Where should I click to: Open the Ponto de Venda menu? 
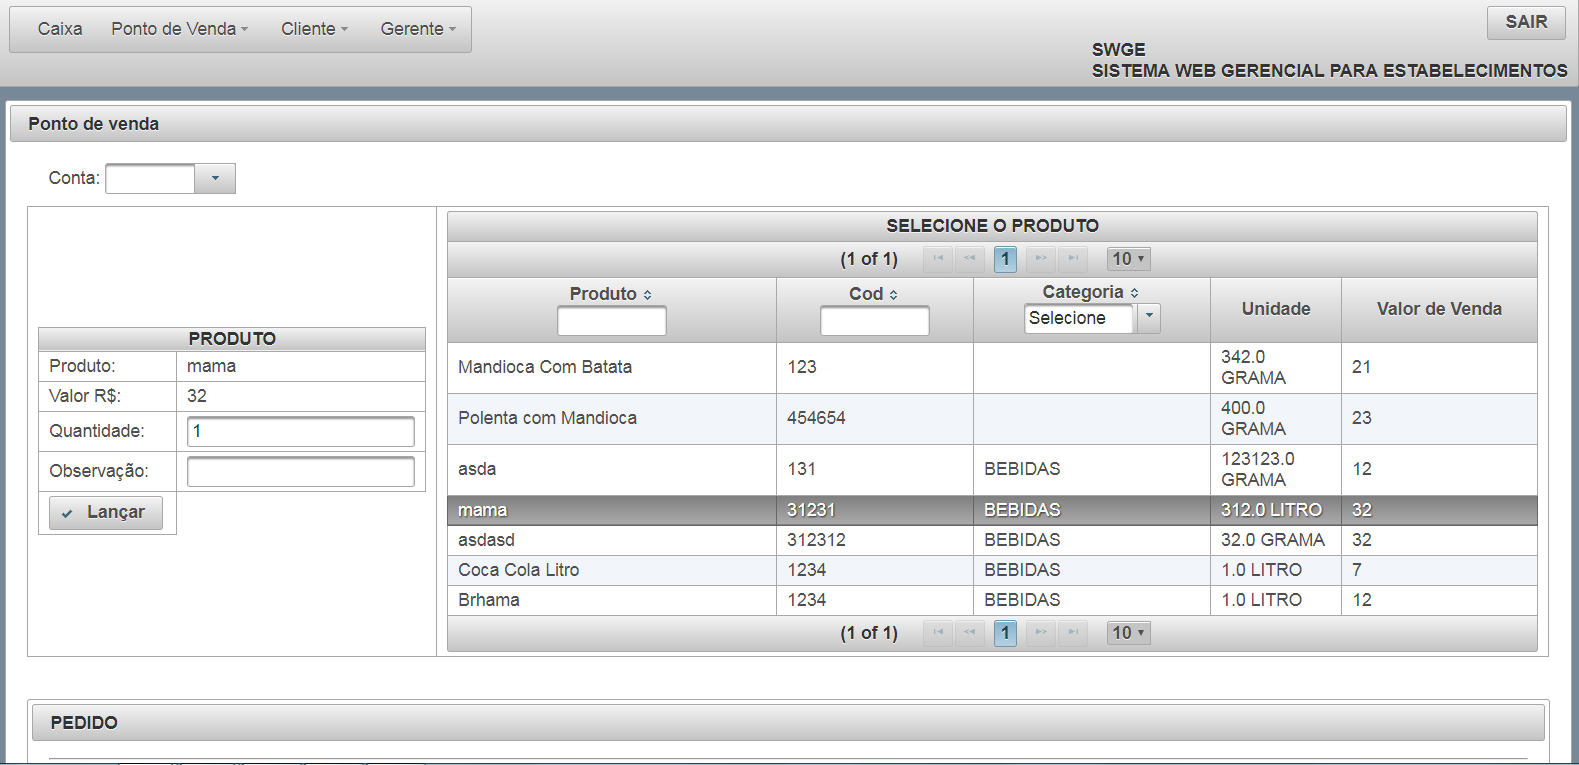tap(180, 29)
